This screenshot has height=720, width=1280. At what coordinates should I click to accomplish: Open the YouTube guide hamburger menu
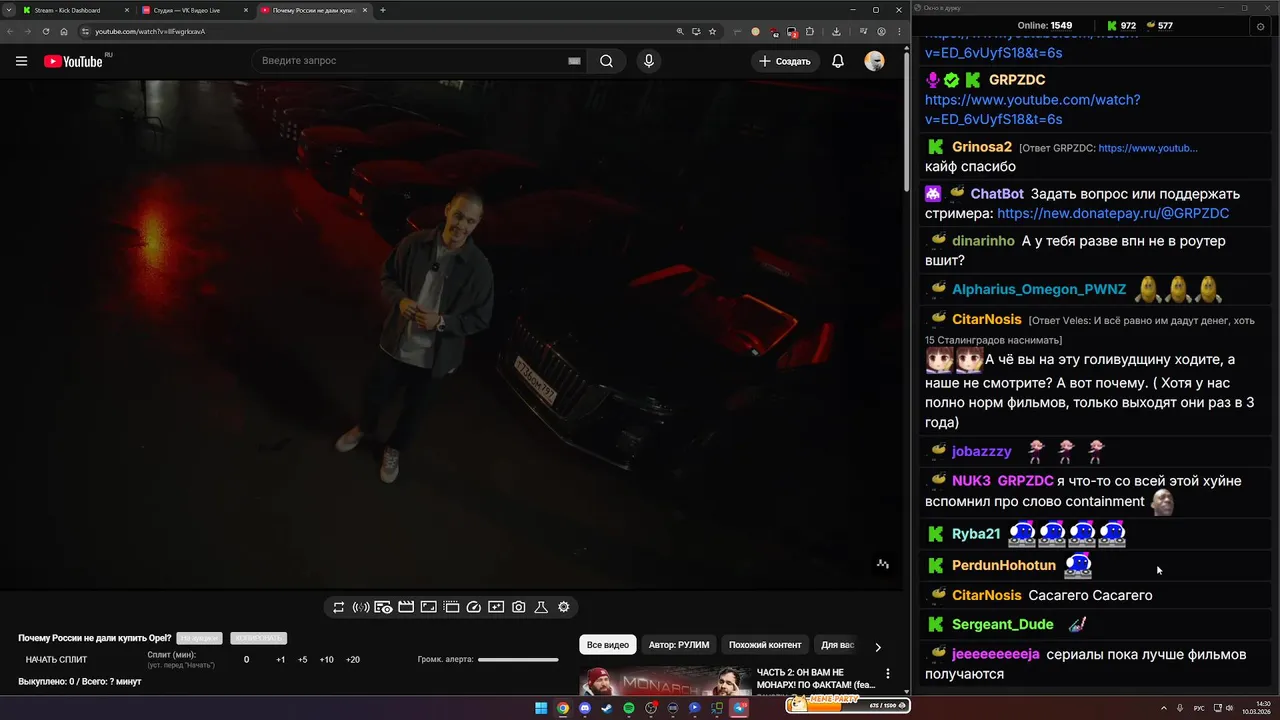click(x=21, y=61)
